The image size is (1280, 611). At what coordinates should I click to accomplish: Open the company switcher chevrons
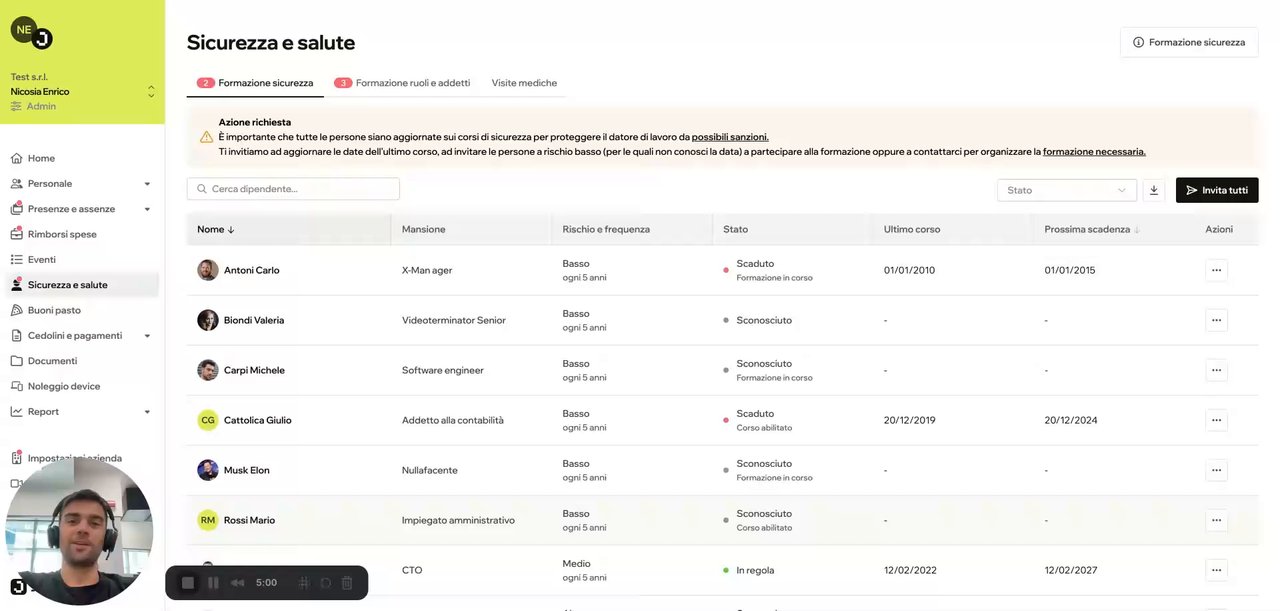151,91
